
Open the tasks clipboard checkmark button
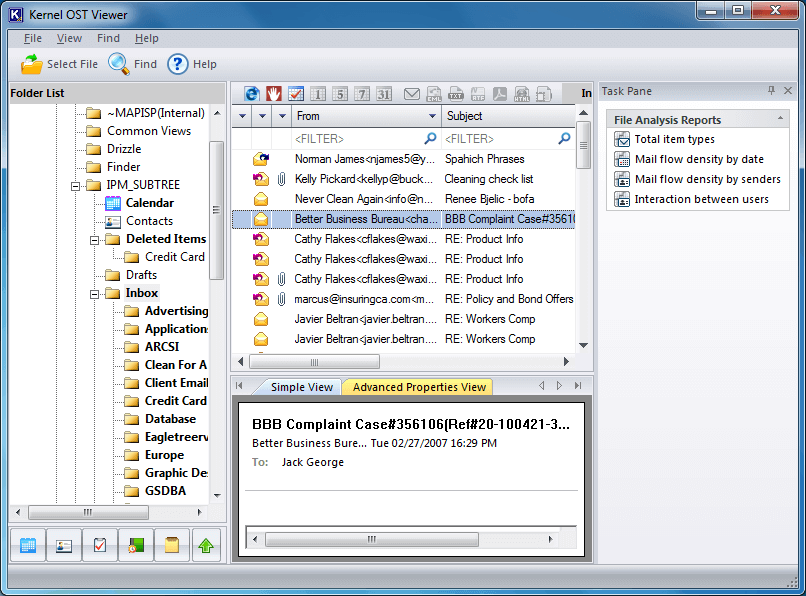click(99, 546)
